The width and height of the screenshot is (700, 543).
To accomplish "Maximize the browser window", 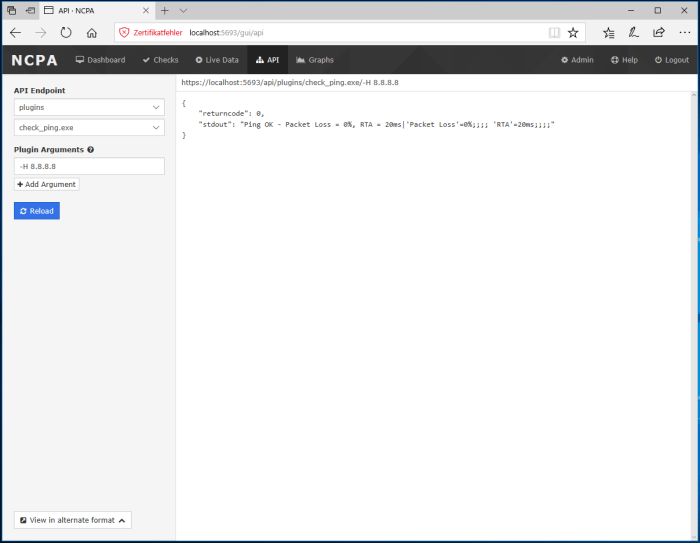I will [658, 10].
